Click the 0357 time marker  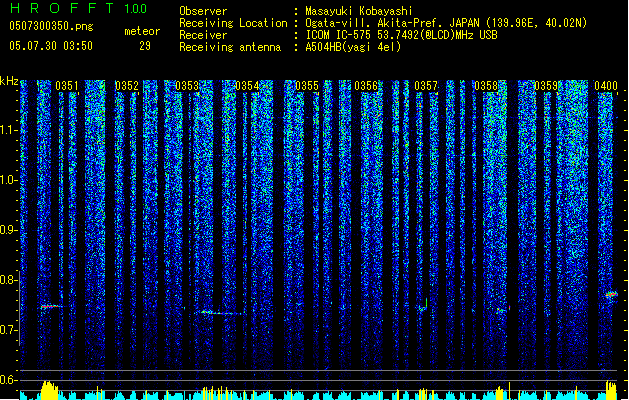[426, 86]
